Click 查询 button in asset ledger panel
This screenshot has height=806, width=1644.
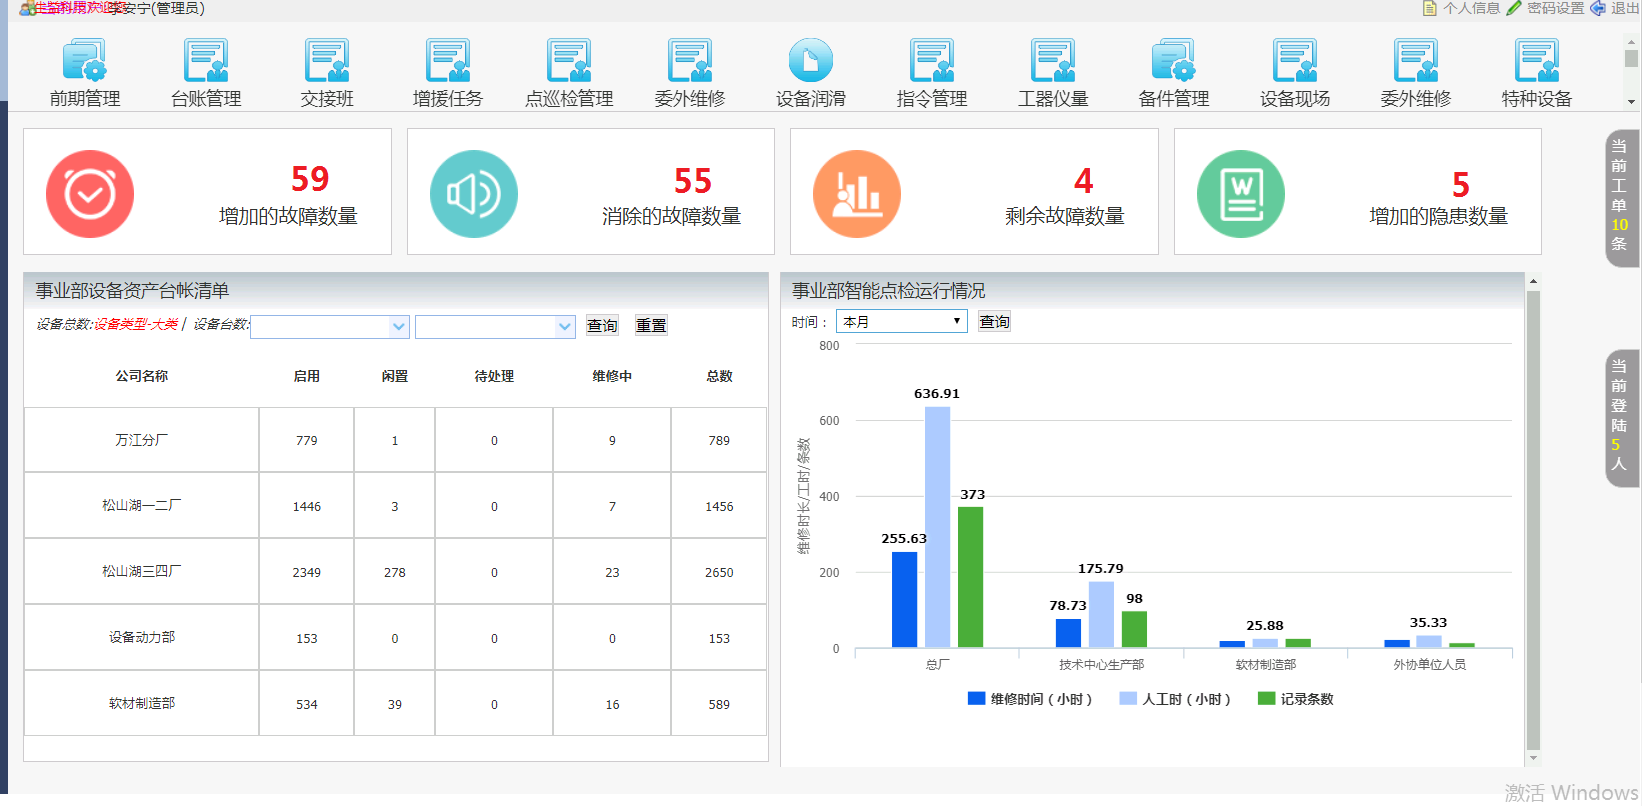(602, 325)
